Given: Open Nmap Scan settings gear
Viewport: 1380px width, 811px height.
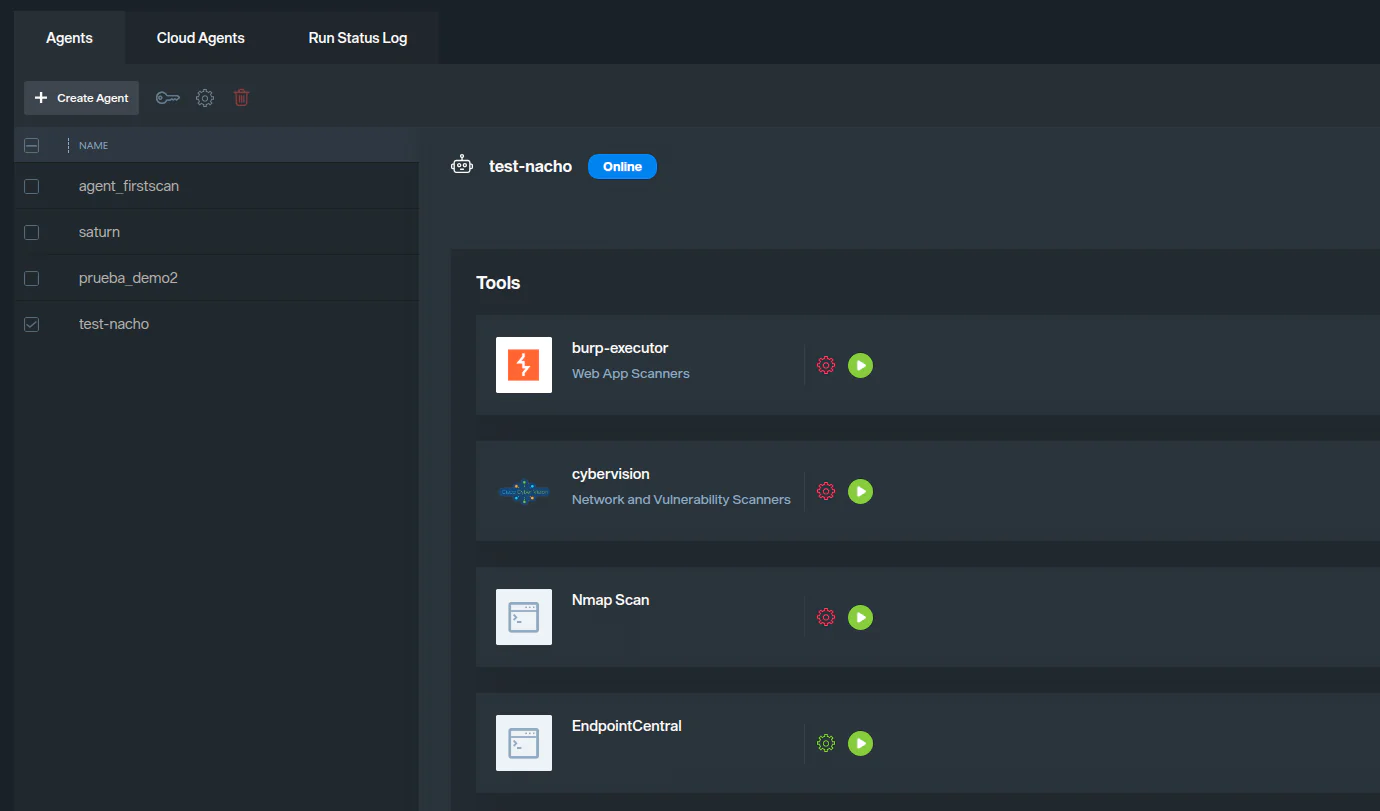Looking at the screenshot, I should pos(826,618).
